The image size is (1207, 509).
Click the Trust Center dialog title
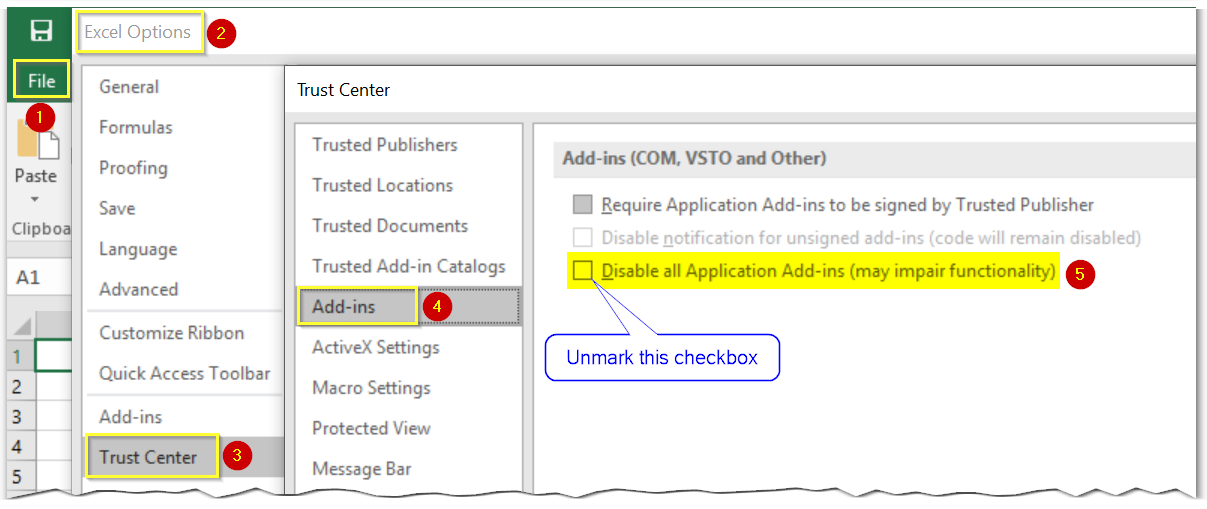343,90
